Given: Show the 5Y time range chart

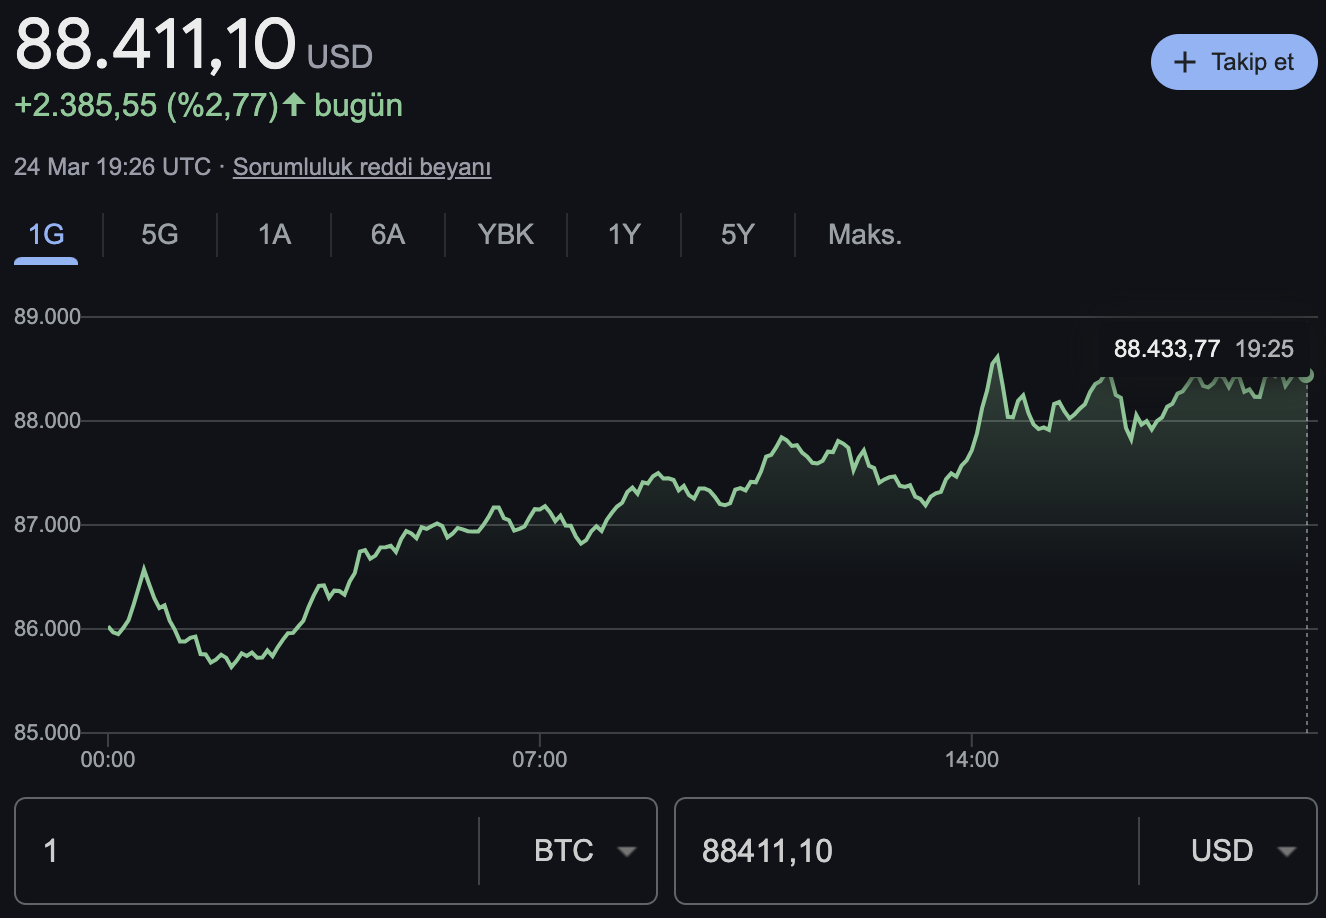Looking at the screenshot, I should click(x=738, y=235).
